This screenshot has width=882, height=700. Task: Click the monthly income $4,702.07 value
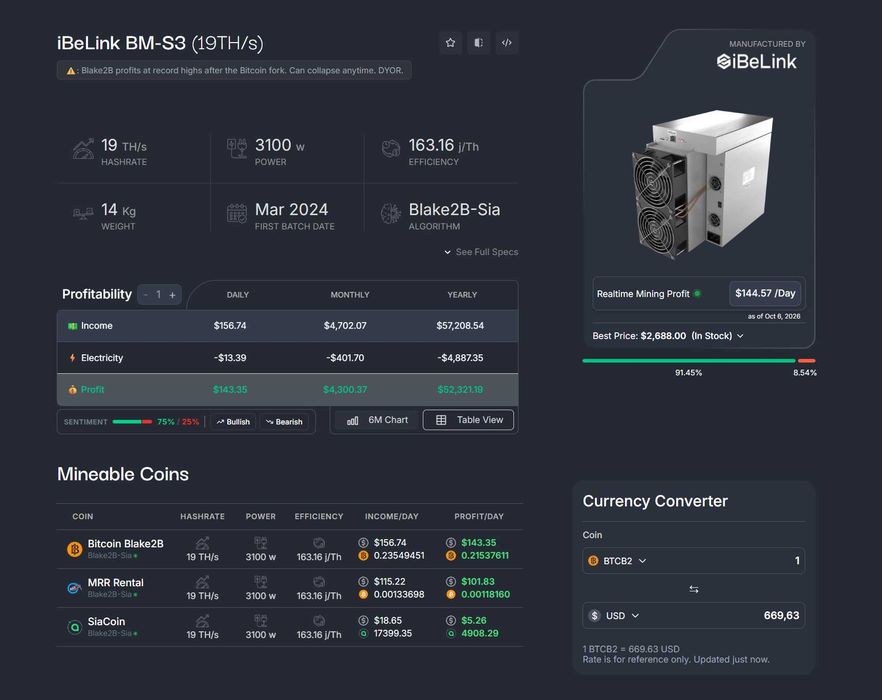(345, 326)
